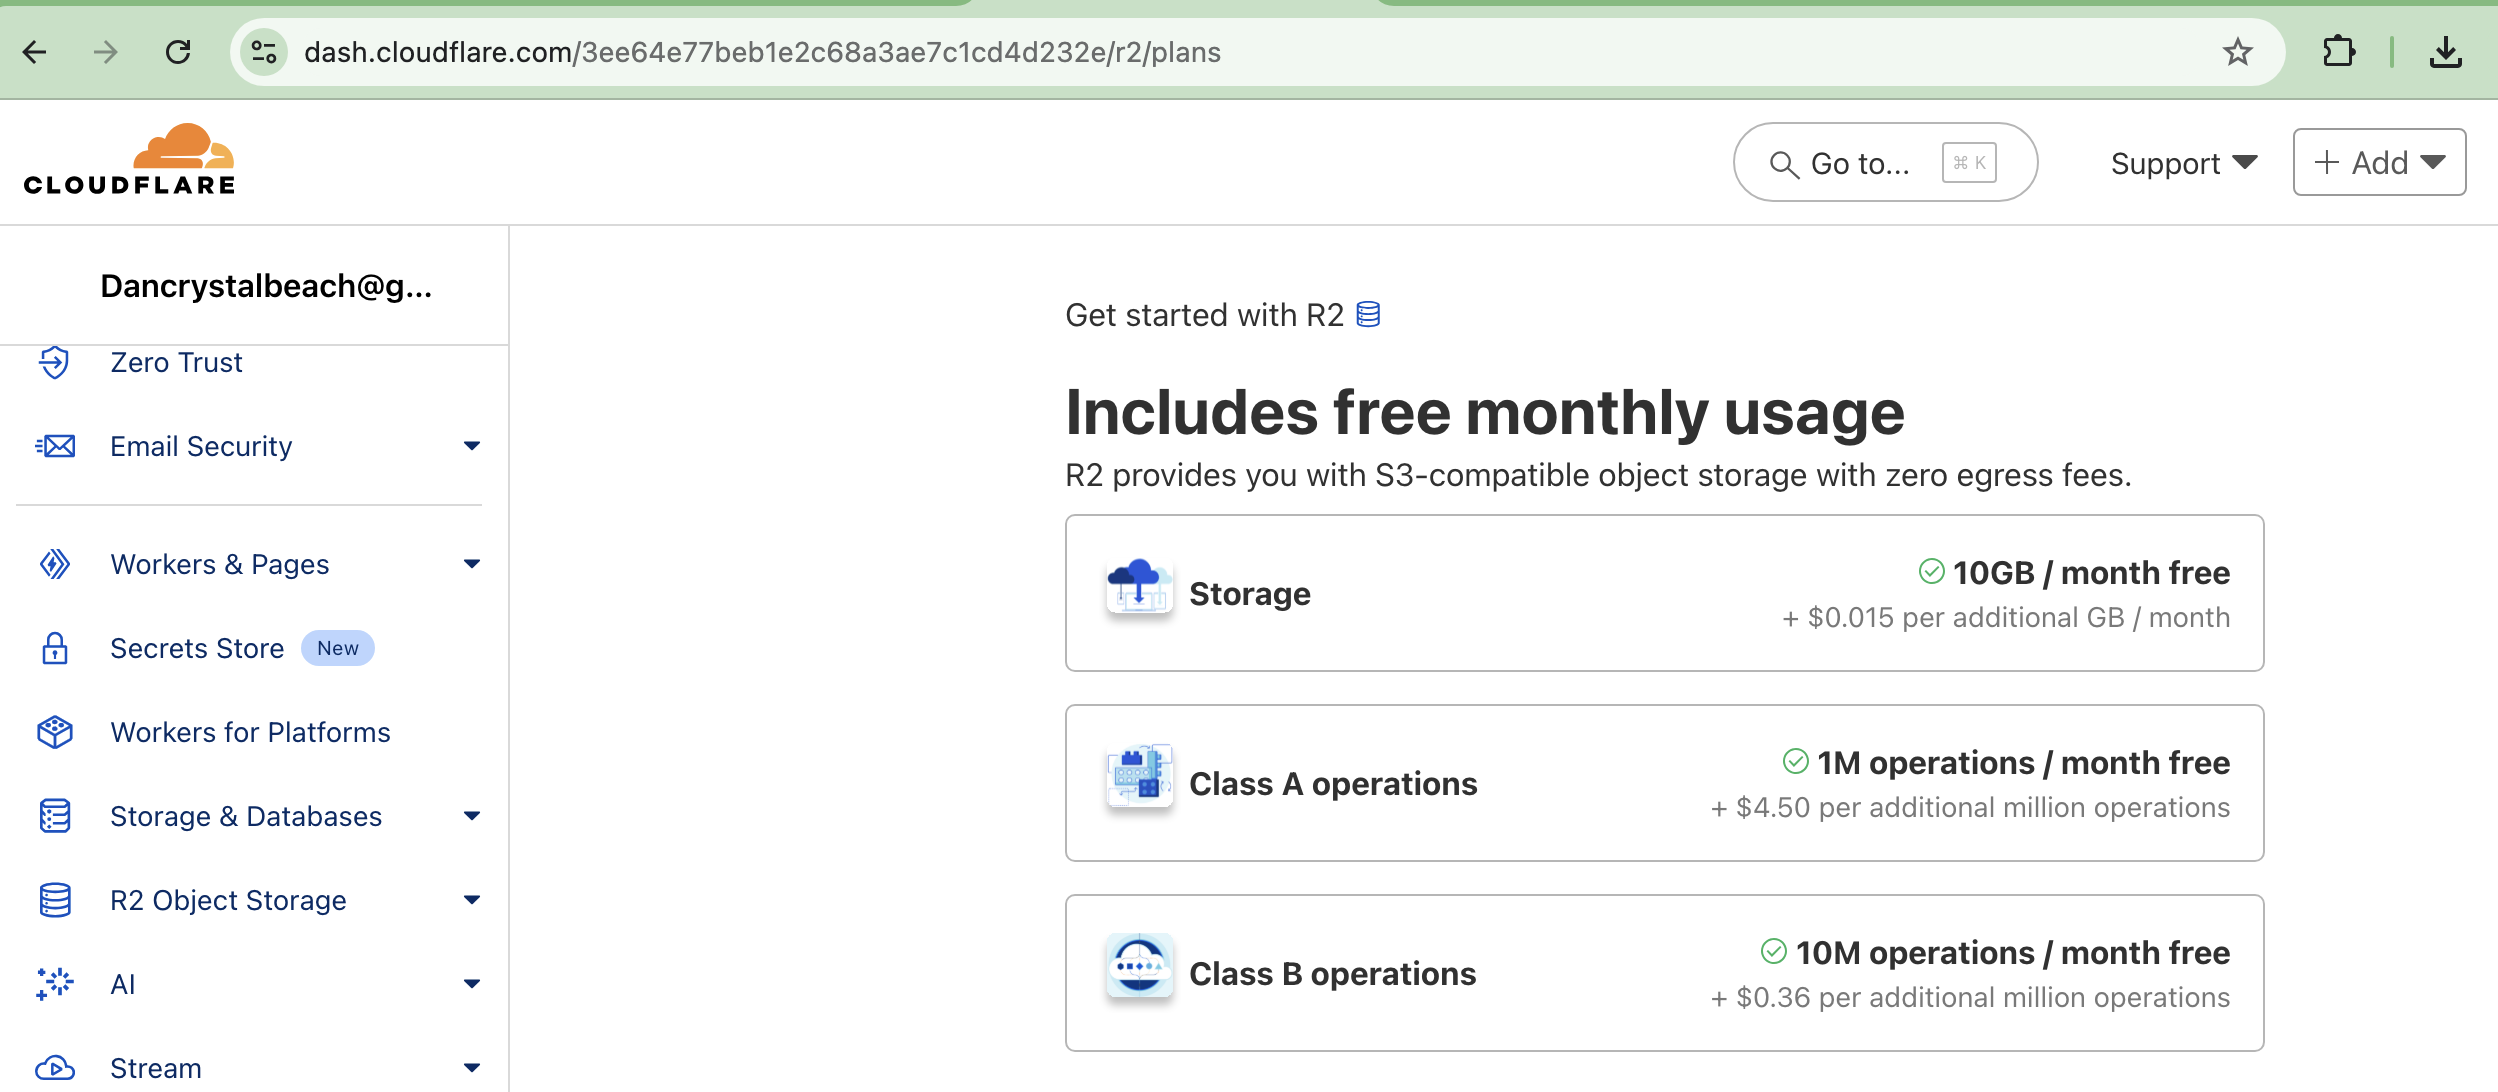Open the Go to... search box
2498x1092 pixels.
coord(1884,163)
